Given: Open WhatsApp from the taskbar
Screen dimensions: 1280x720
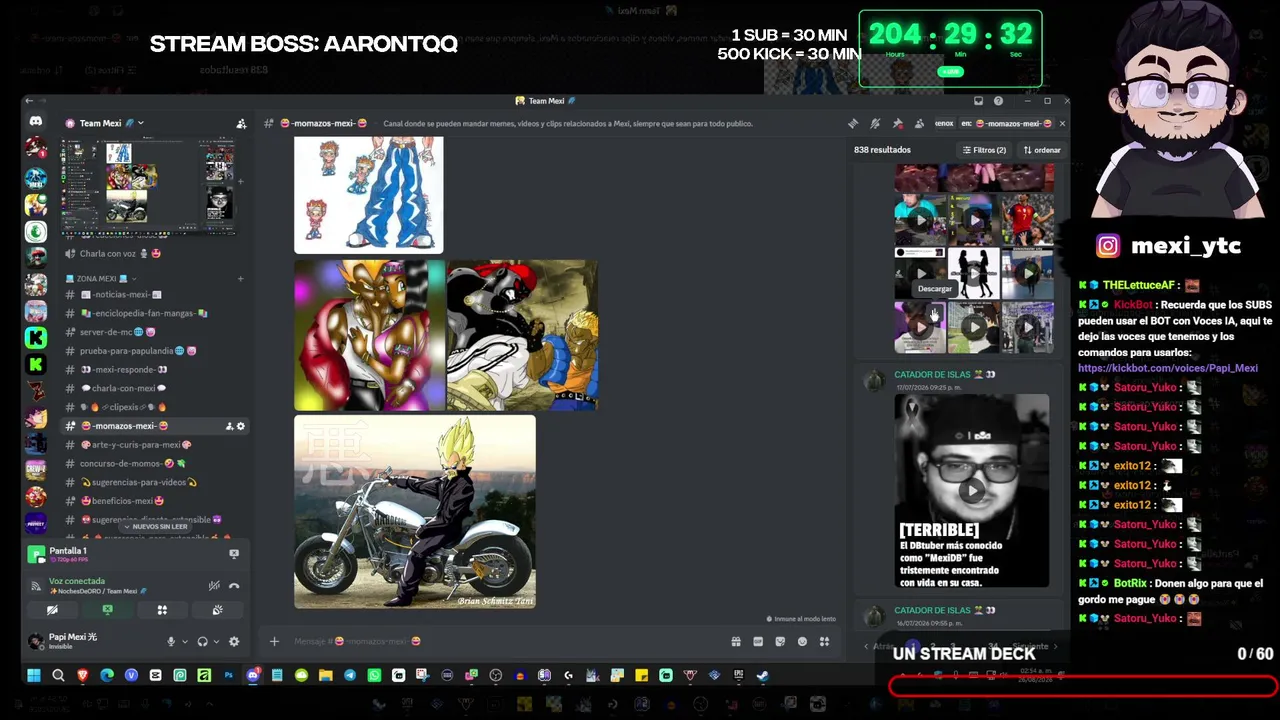Looking at the screenshot, I should coord(374,675).
